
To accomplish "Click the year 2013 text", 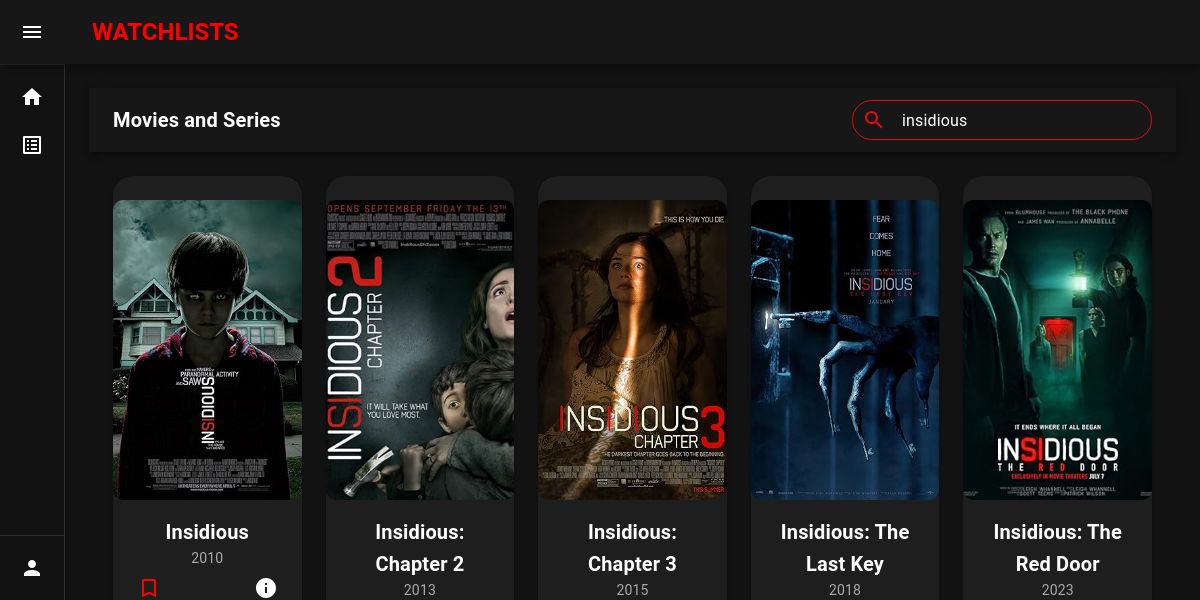I will click(420, 590).
